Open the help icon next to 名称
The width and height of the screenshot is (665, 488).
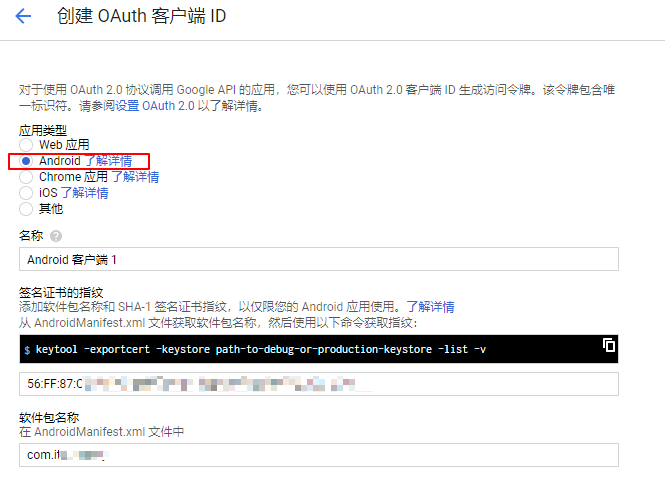pos(56,236)
